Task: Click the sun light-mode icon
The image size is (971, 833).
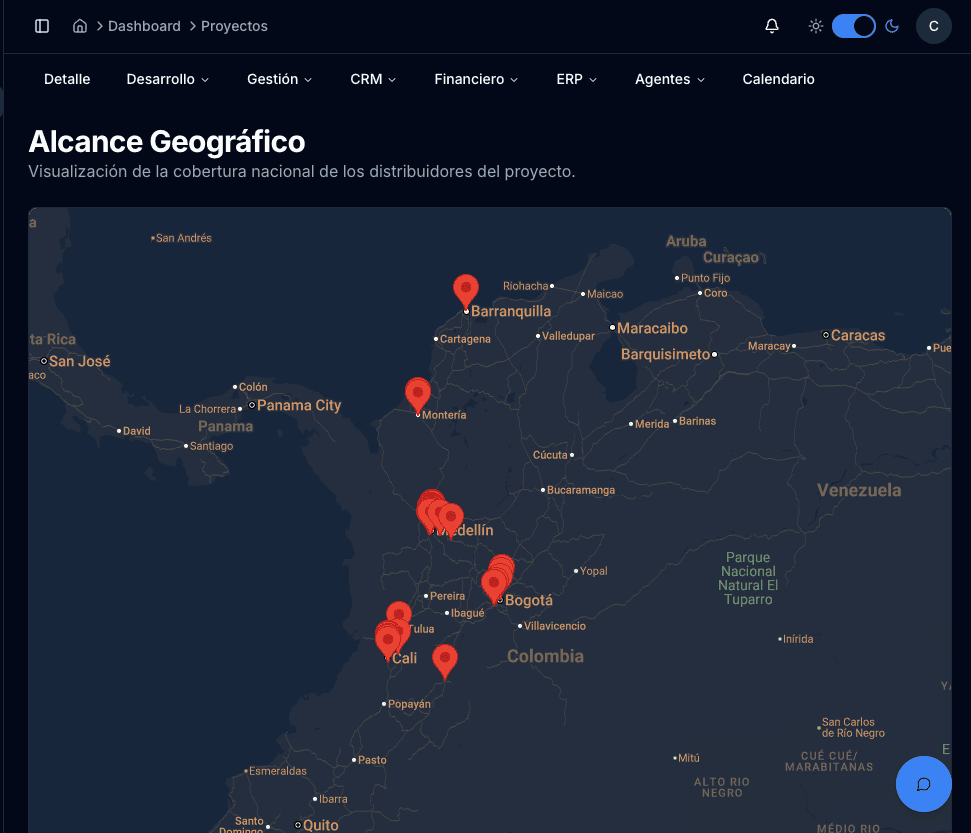Action: 816,26
